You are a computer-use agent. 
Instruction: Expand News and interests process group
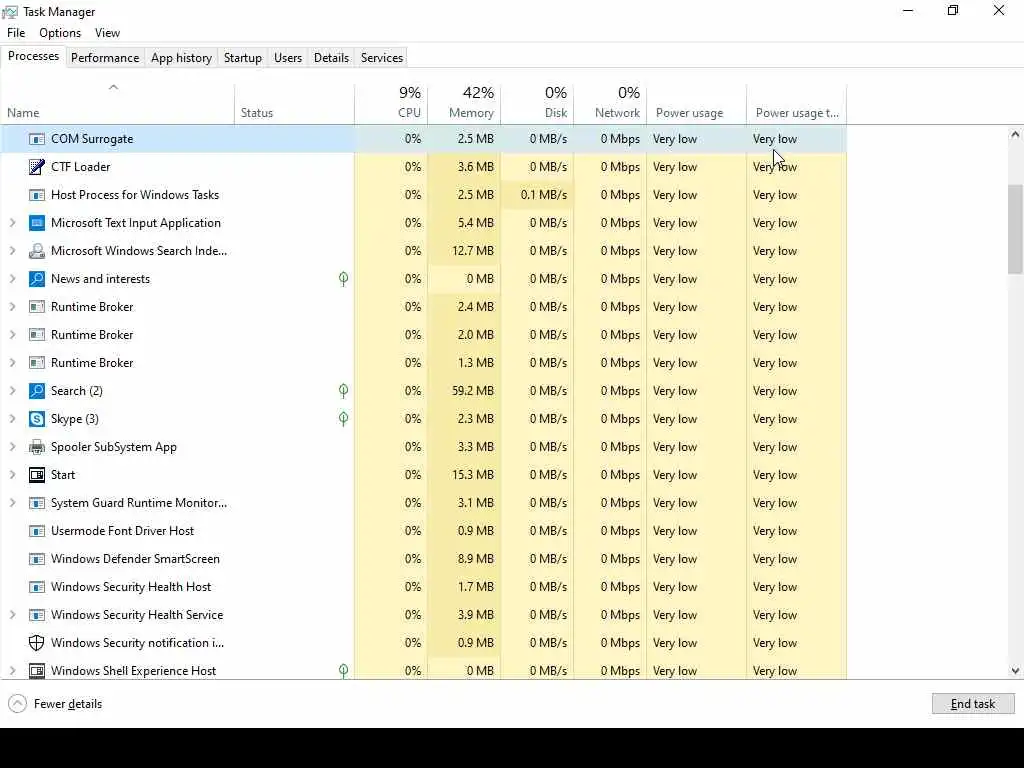click(x=12, y=279)
